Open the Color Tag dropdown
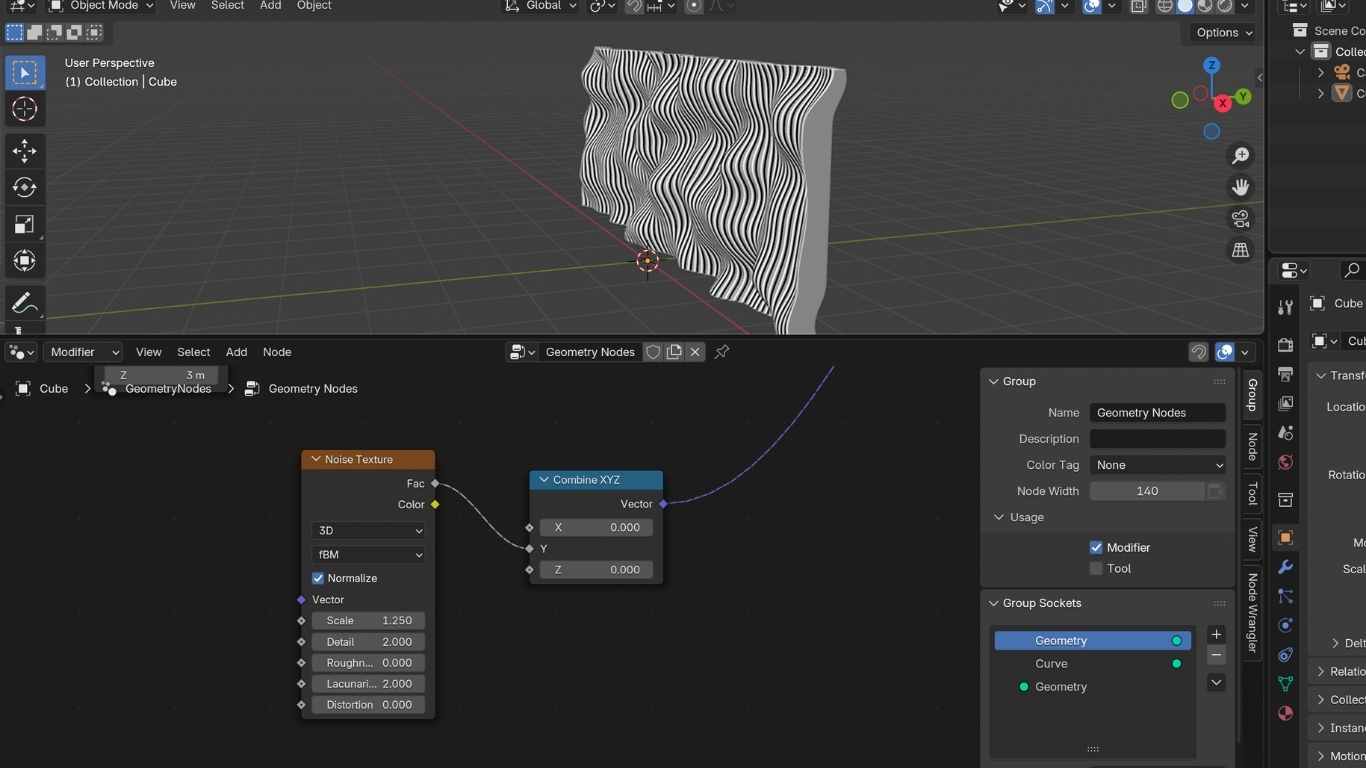Image resolution: width=1366 pixels, height=768 pixels. tap(1157, 465)
